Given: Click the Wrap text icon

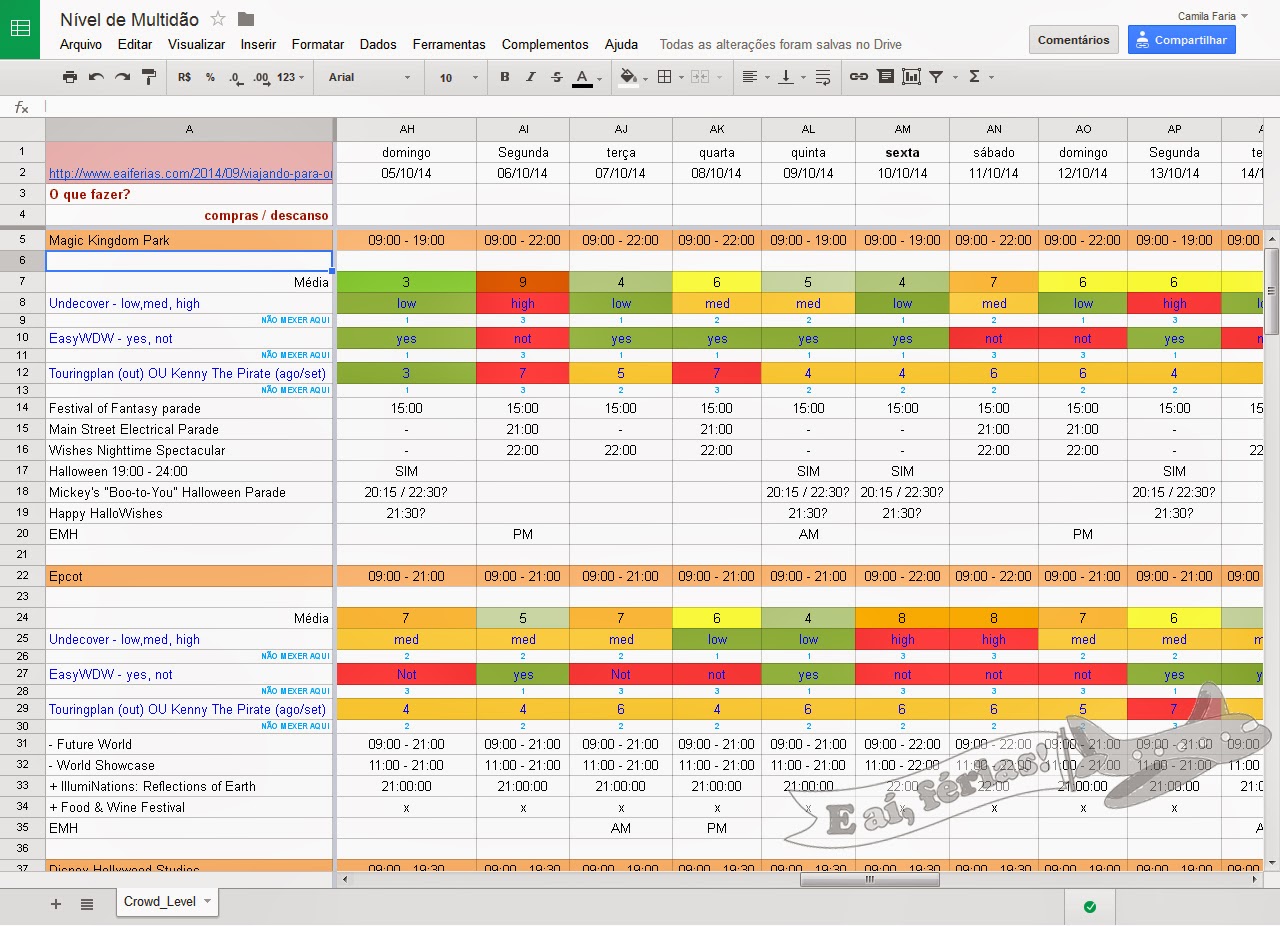Looking at the screenshot, I should click(823, 77).
